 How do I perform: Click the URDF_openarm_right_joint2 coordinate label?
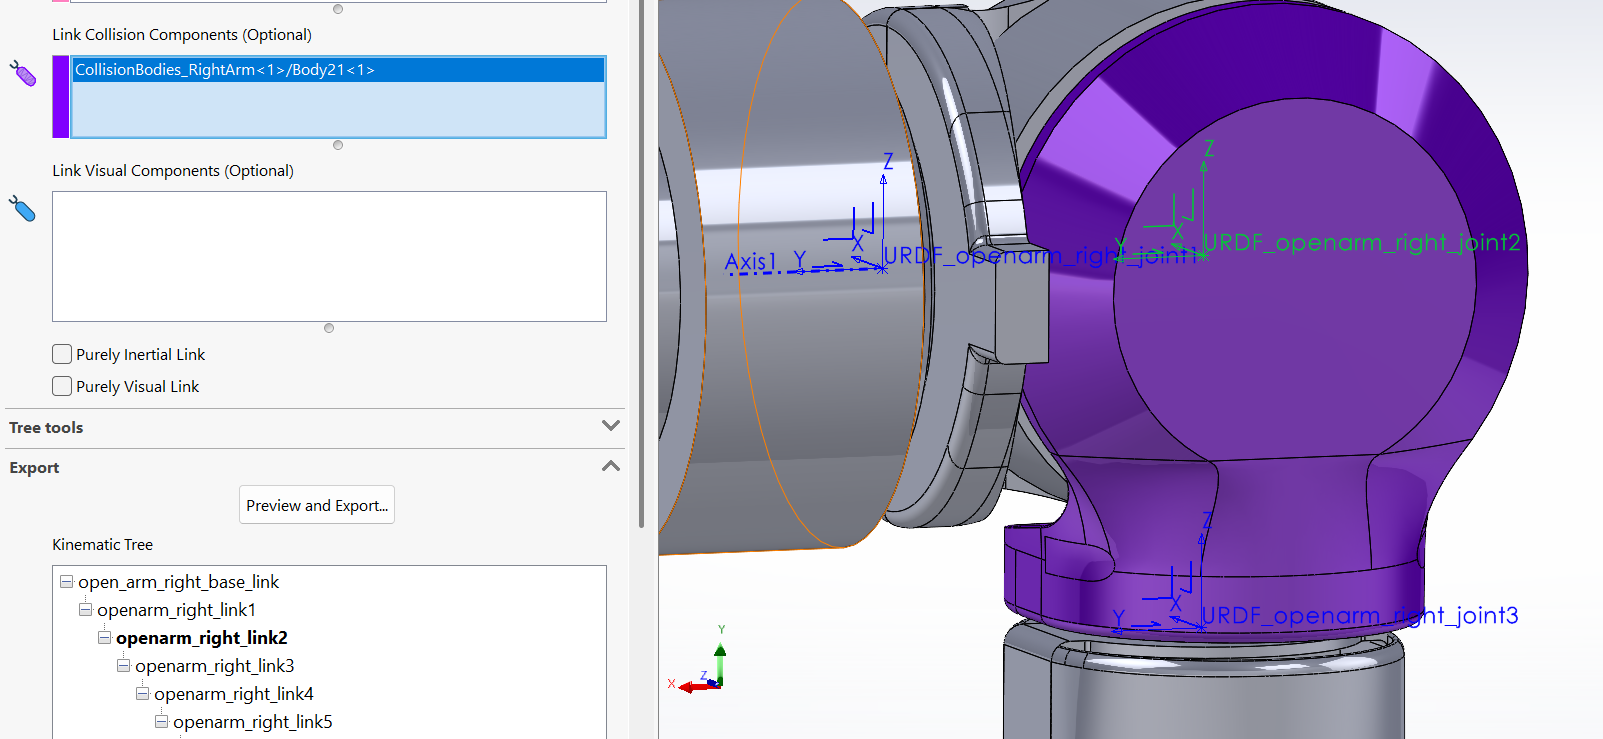pos(1361,243)
